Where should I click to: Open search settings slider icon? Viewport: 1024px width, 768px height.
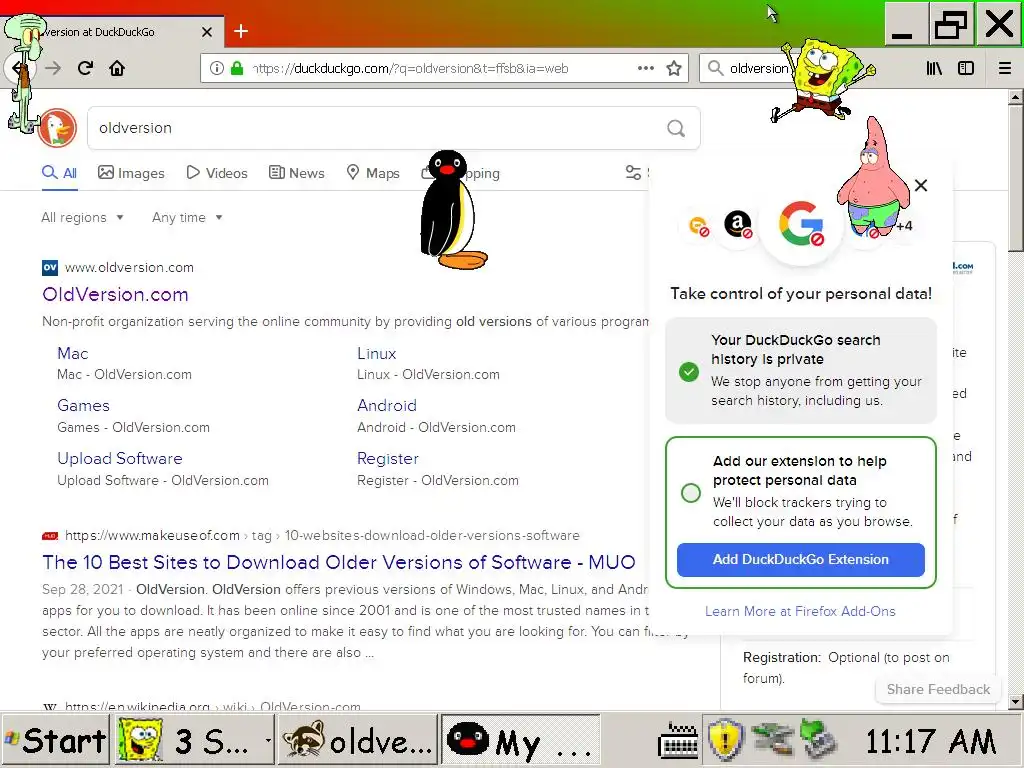633,172
